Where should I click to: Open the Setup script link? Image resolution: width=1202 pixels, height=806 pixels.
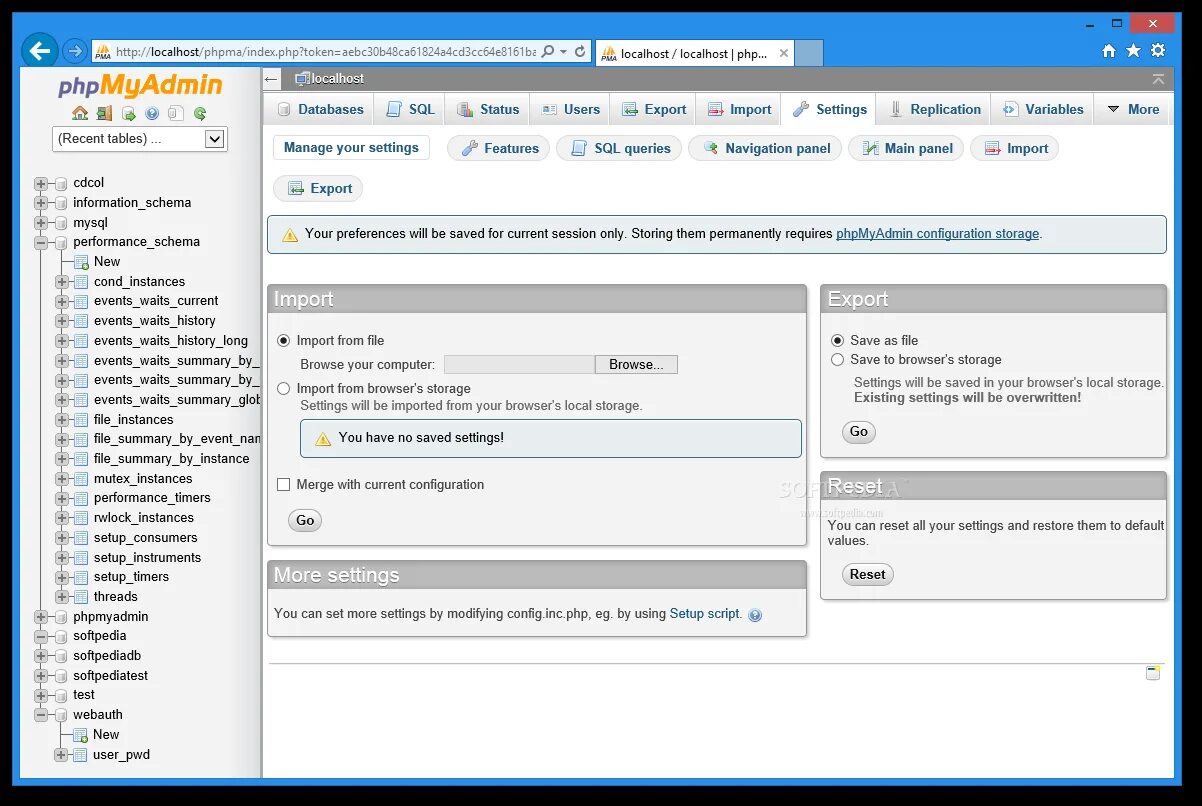point(705,614)
